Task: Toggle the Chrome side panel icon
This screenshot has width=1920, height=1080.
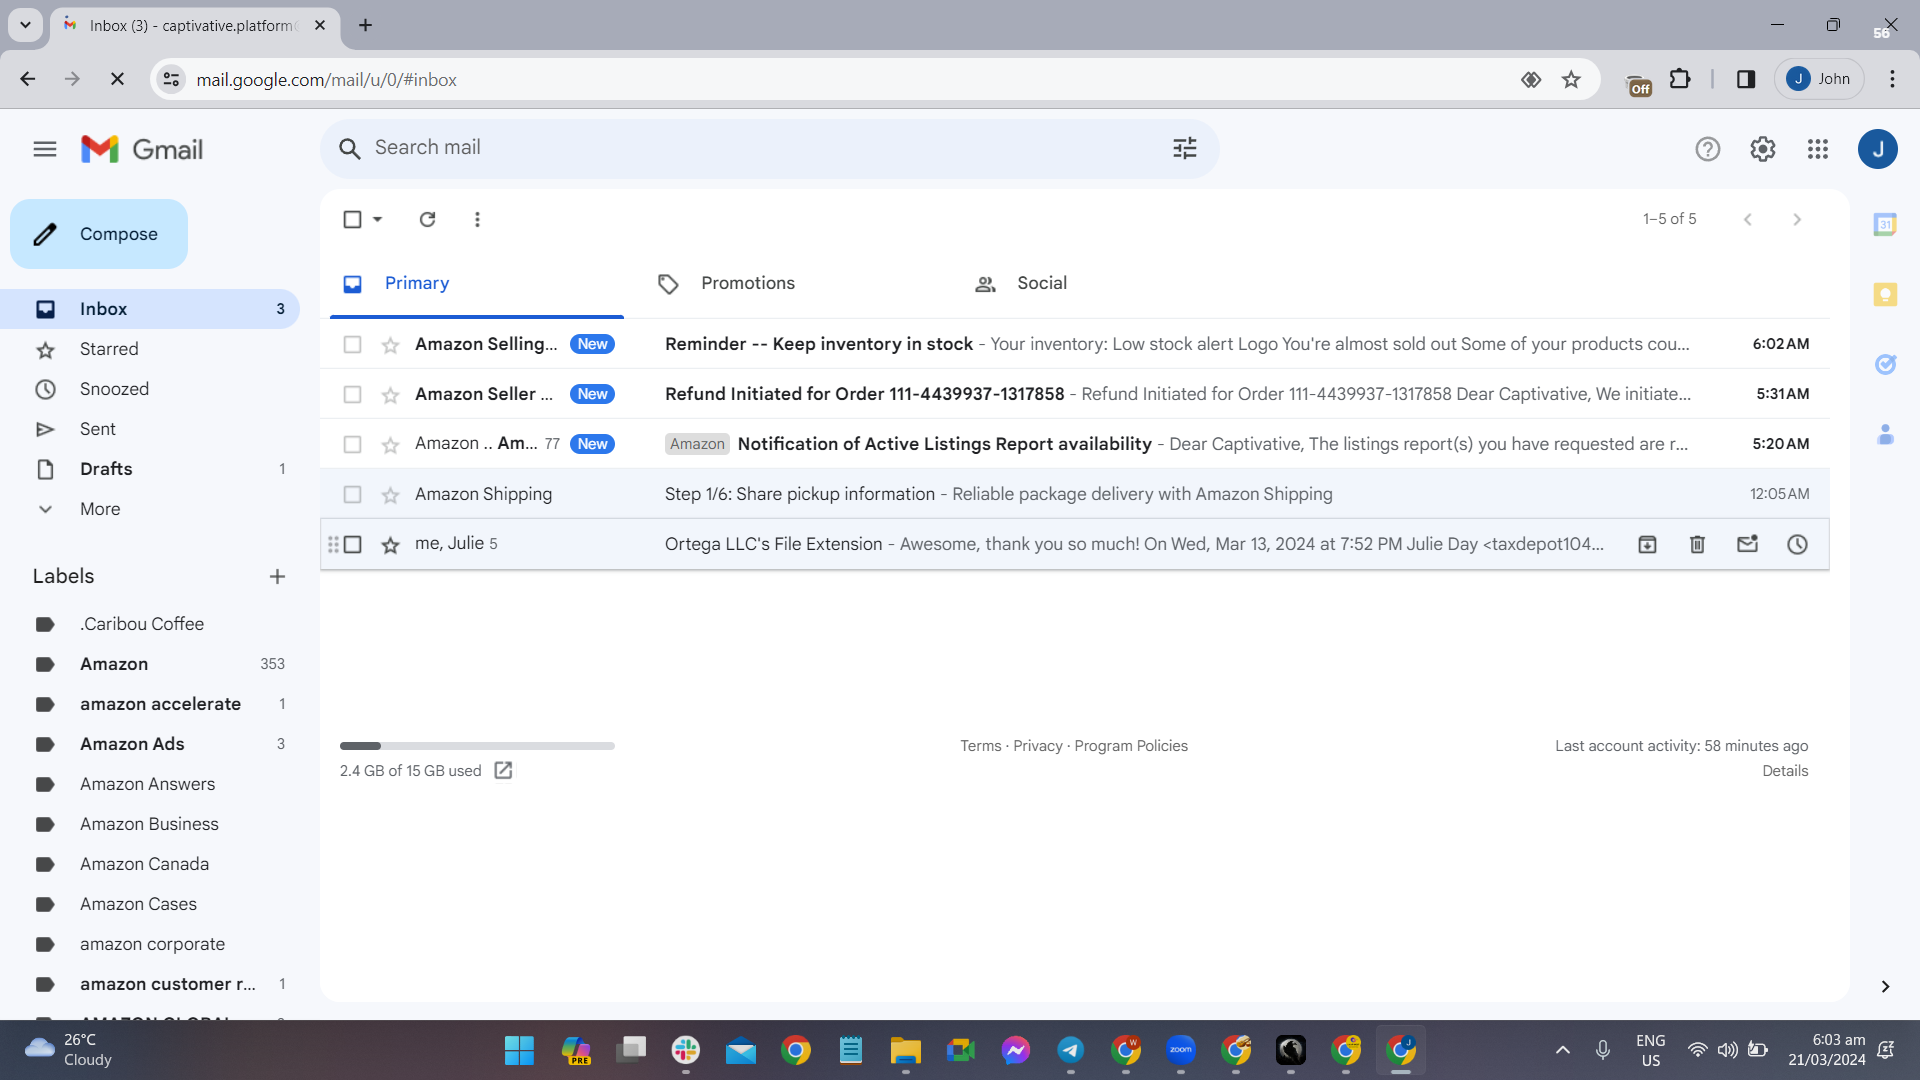Action: point(1746,79)
